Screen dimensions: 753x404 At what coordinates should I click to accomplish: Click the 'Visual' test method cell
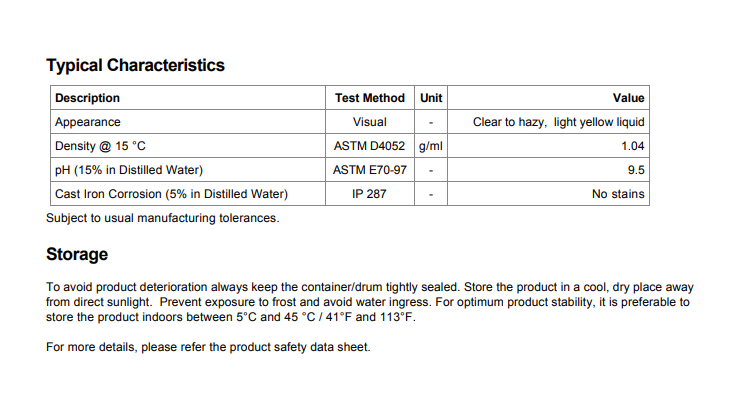370,122
